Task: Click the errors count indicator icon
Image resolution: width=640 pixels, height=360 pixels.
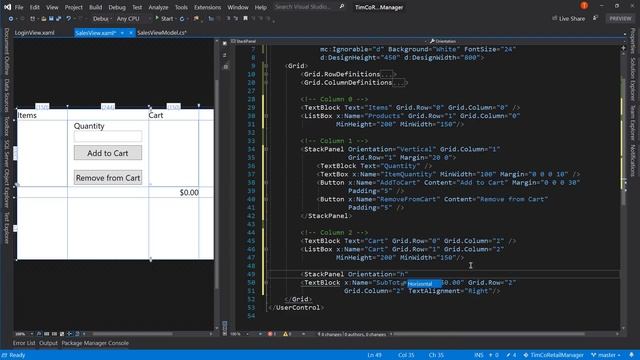Action: tap(271, 334)
